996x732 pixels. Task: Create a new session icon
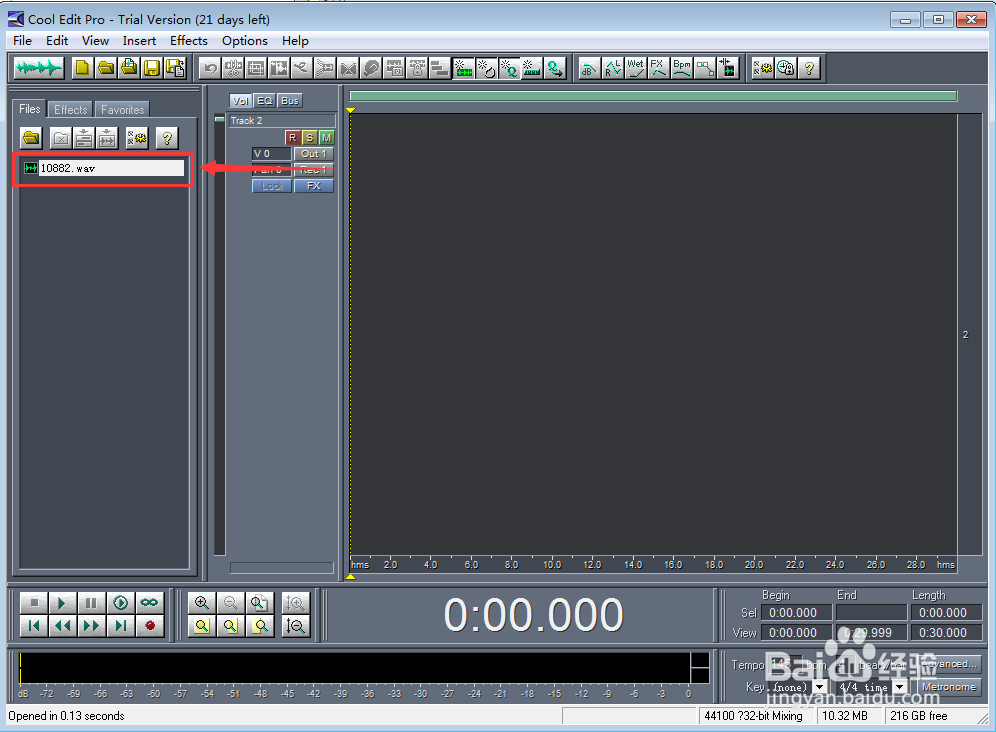[x=82, y=67]
